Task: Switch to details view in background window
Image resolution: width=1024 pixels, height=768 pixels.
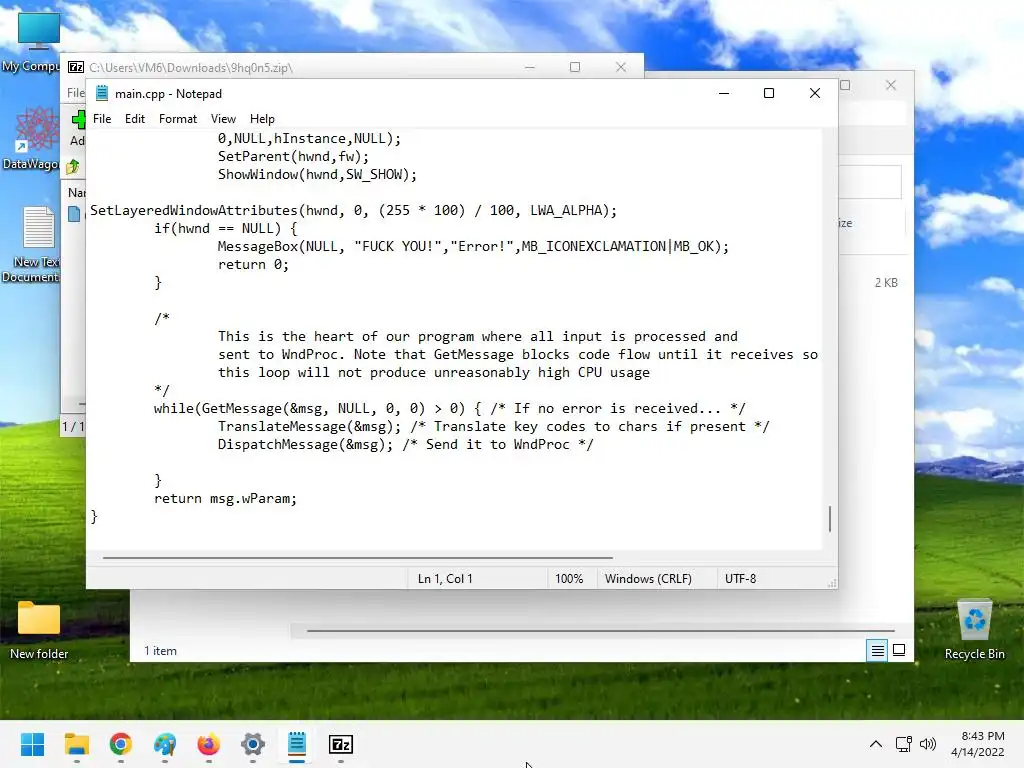Action: tap(877, 650)
